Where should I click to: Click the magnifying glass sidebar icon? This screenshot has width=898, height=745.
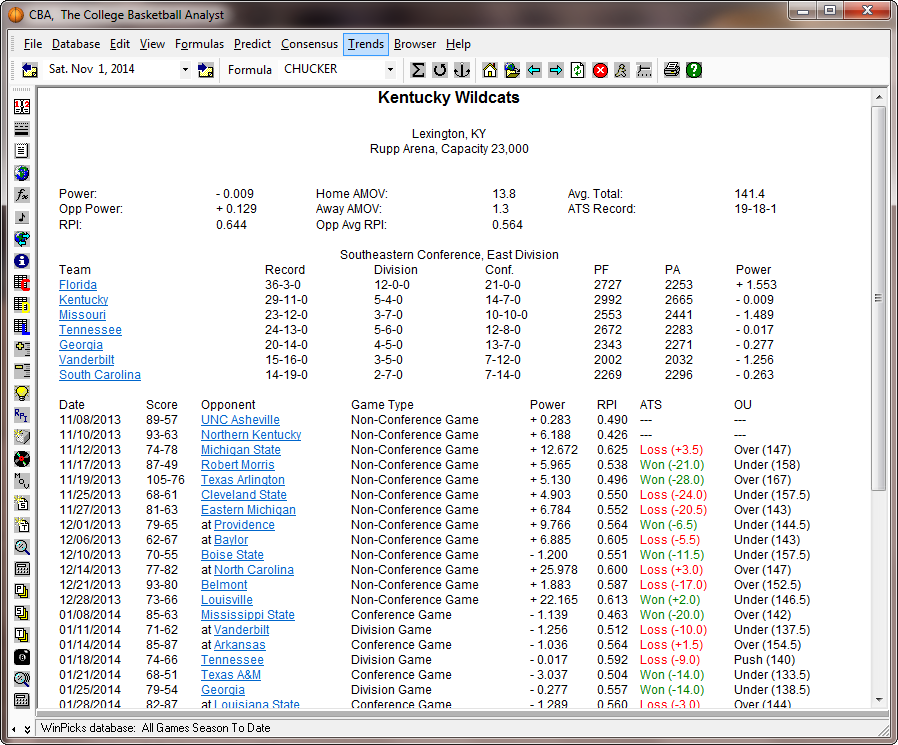22,547
